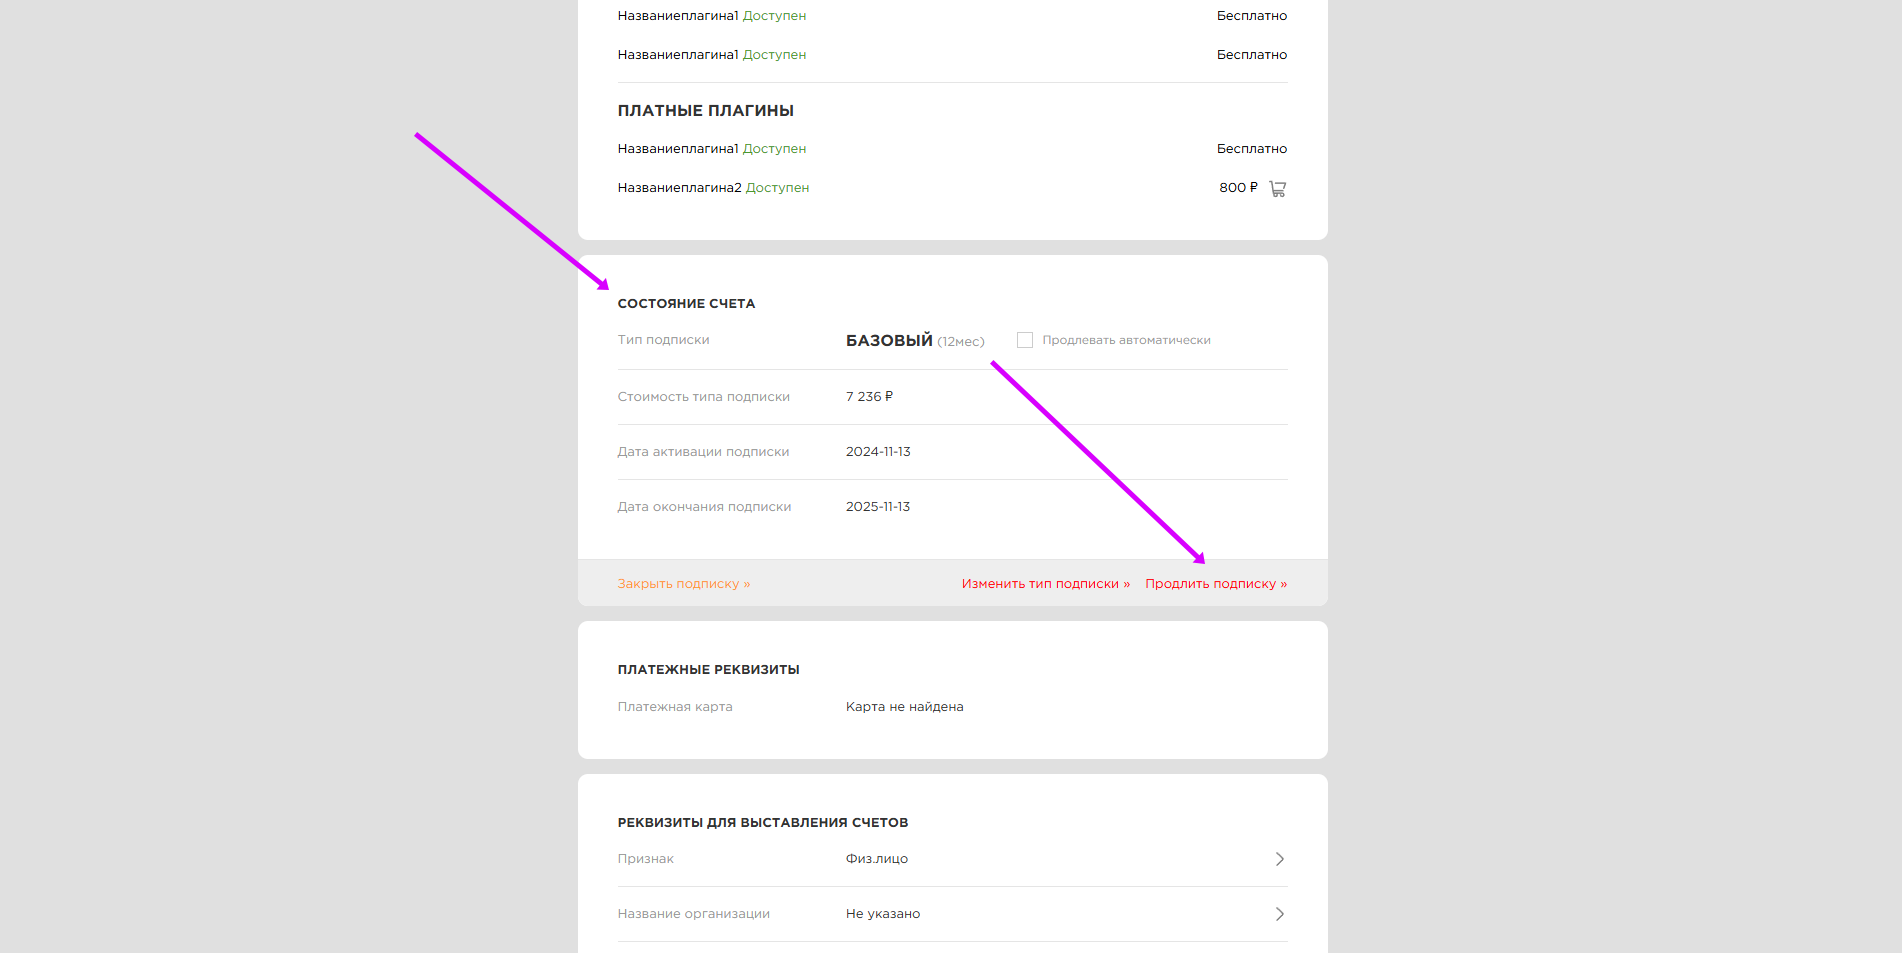Screen dimensions: 1902x953
Task: Click the Карта не найдена text
Action: (904, 707)
